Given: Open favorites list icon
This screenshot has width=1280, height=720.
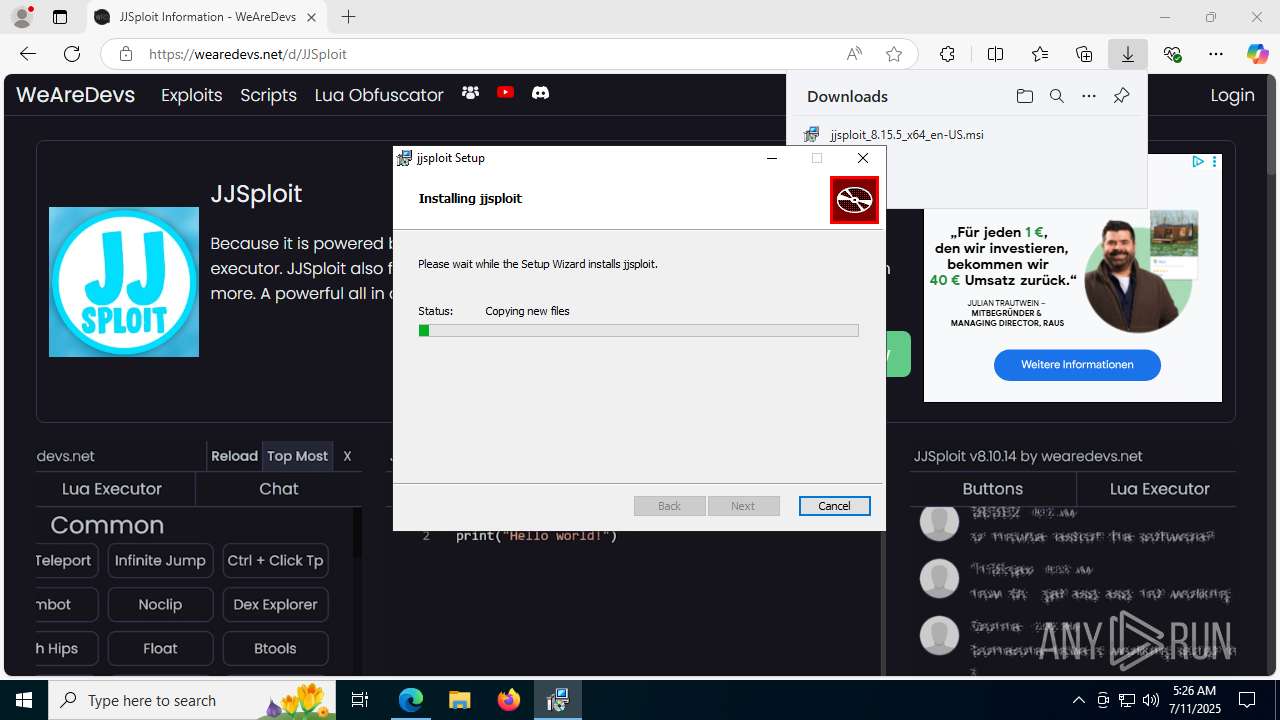Looking at the screenshot, I should tap(1040, 54).
